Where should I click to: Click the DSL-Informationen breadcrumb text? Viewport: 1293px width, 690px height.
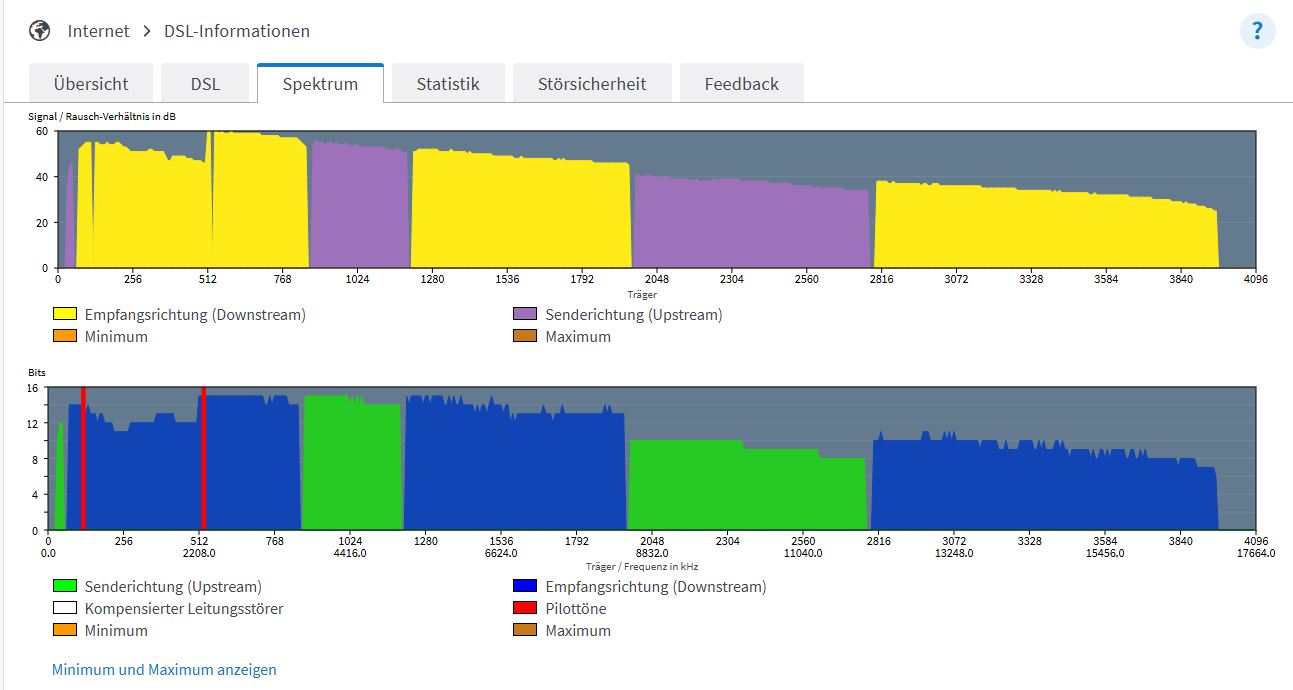click(x=237, y=31)
